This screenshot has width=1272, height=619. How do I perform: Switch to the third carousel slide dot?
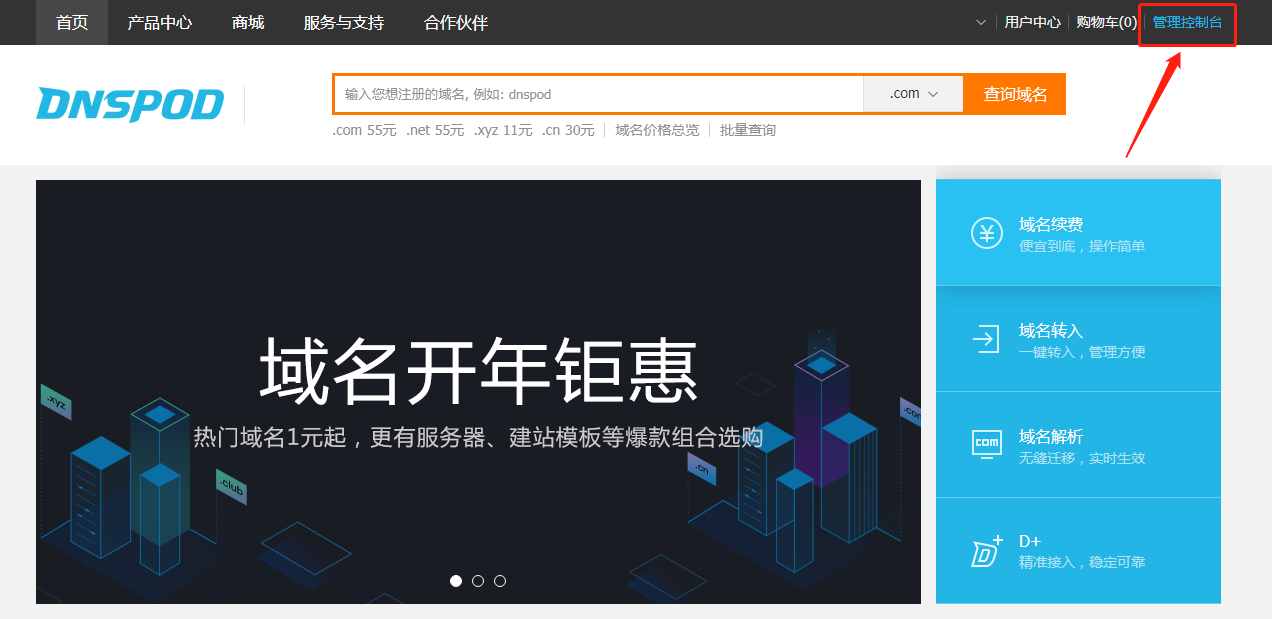(x=500, y=581)
